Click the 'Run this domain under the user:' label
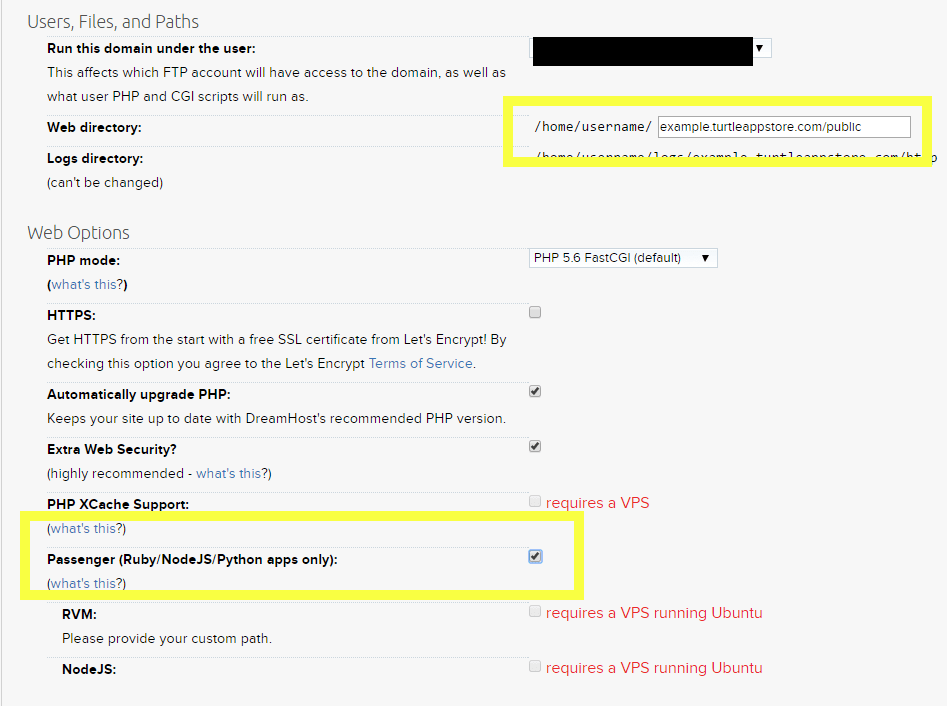Screen dimensions: 947x706 tap(151, 48)
